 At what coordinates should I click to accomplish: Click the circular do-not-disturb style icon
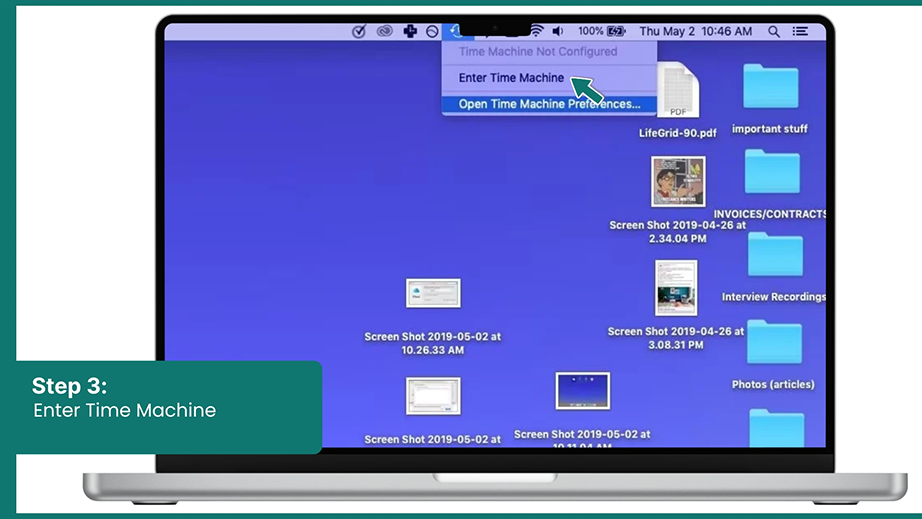(432, 31)
